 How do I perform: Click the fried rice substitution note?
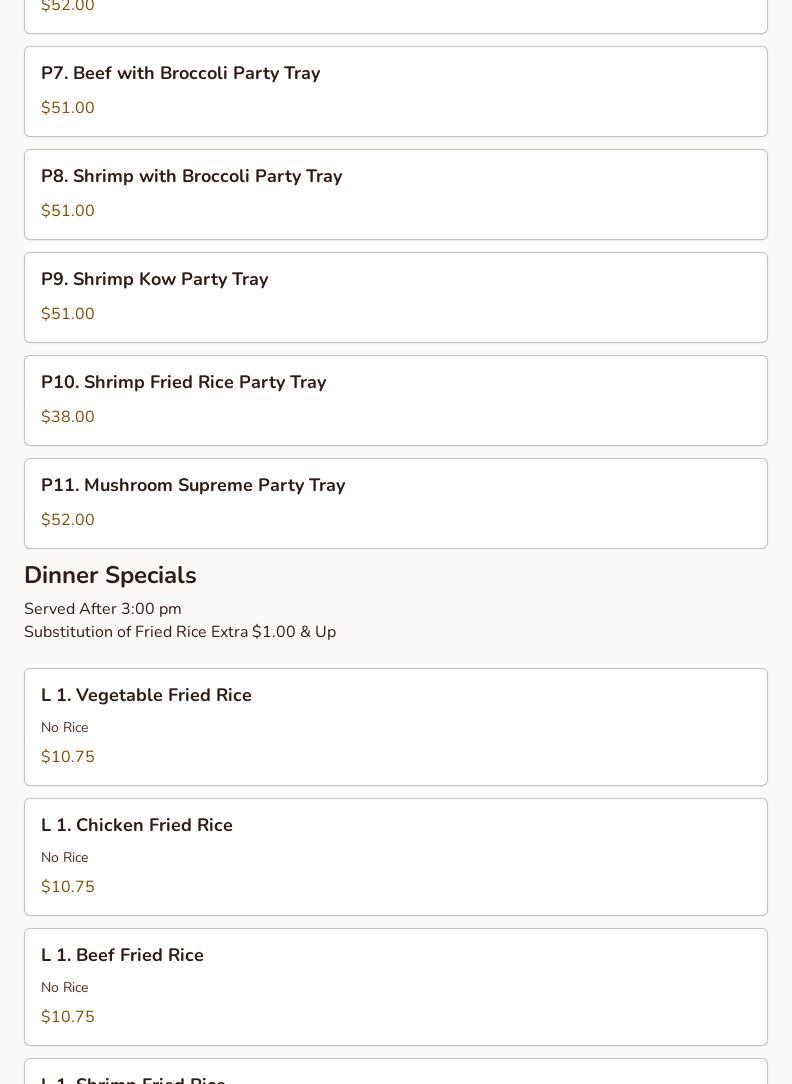tap(180, 632)
